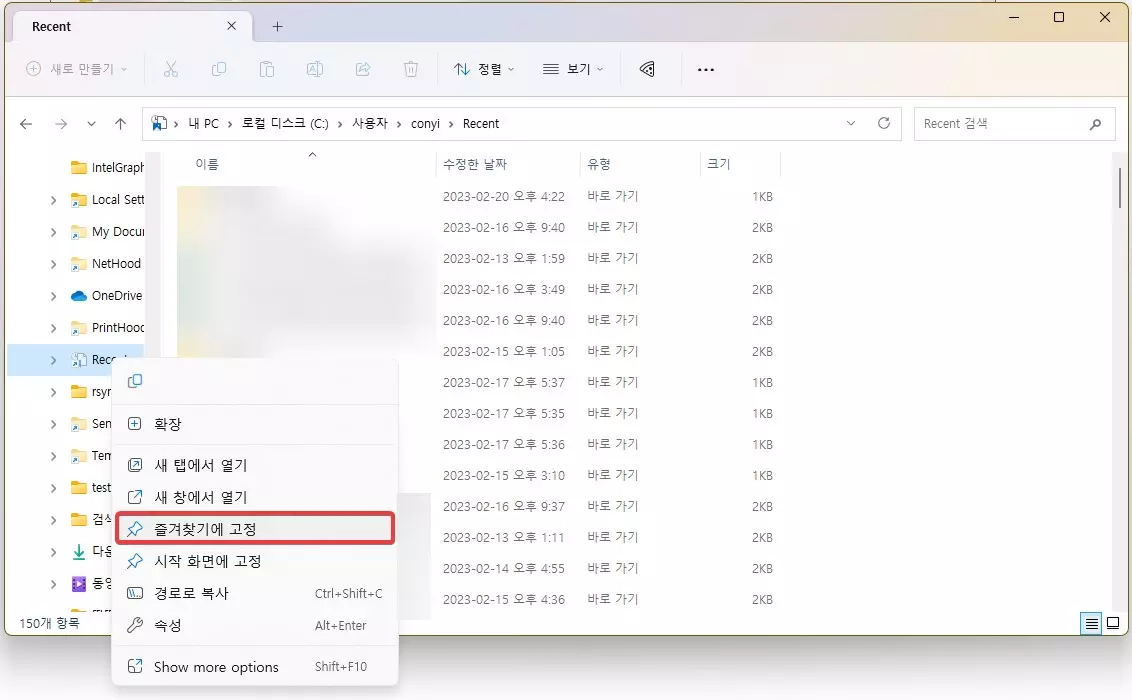Expand the OneDrive tree node
1132x700 pixels.
coord(53,296)
